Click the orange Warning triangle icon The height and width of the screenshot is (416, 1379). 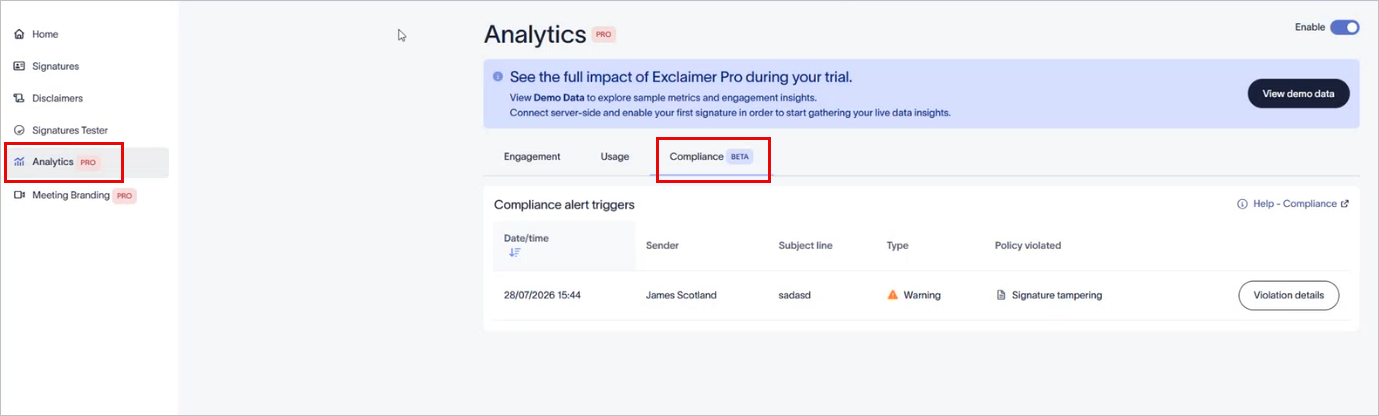pos(893,295)
